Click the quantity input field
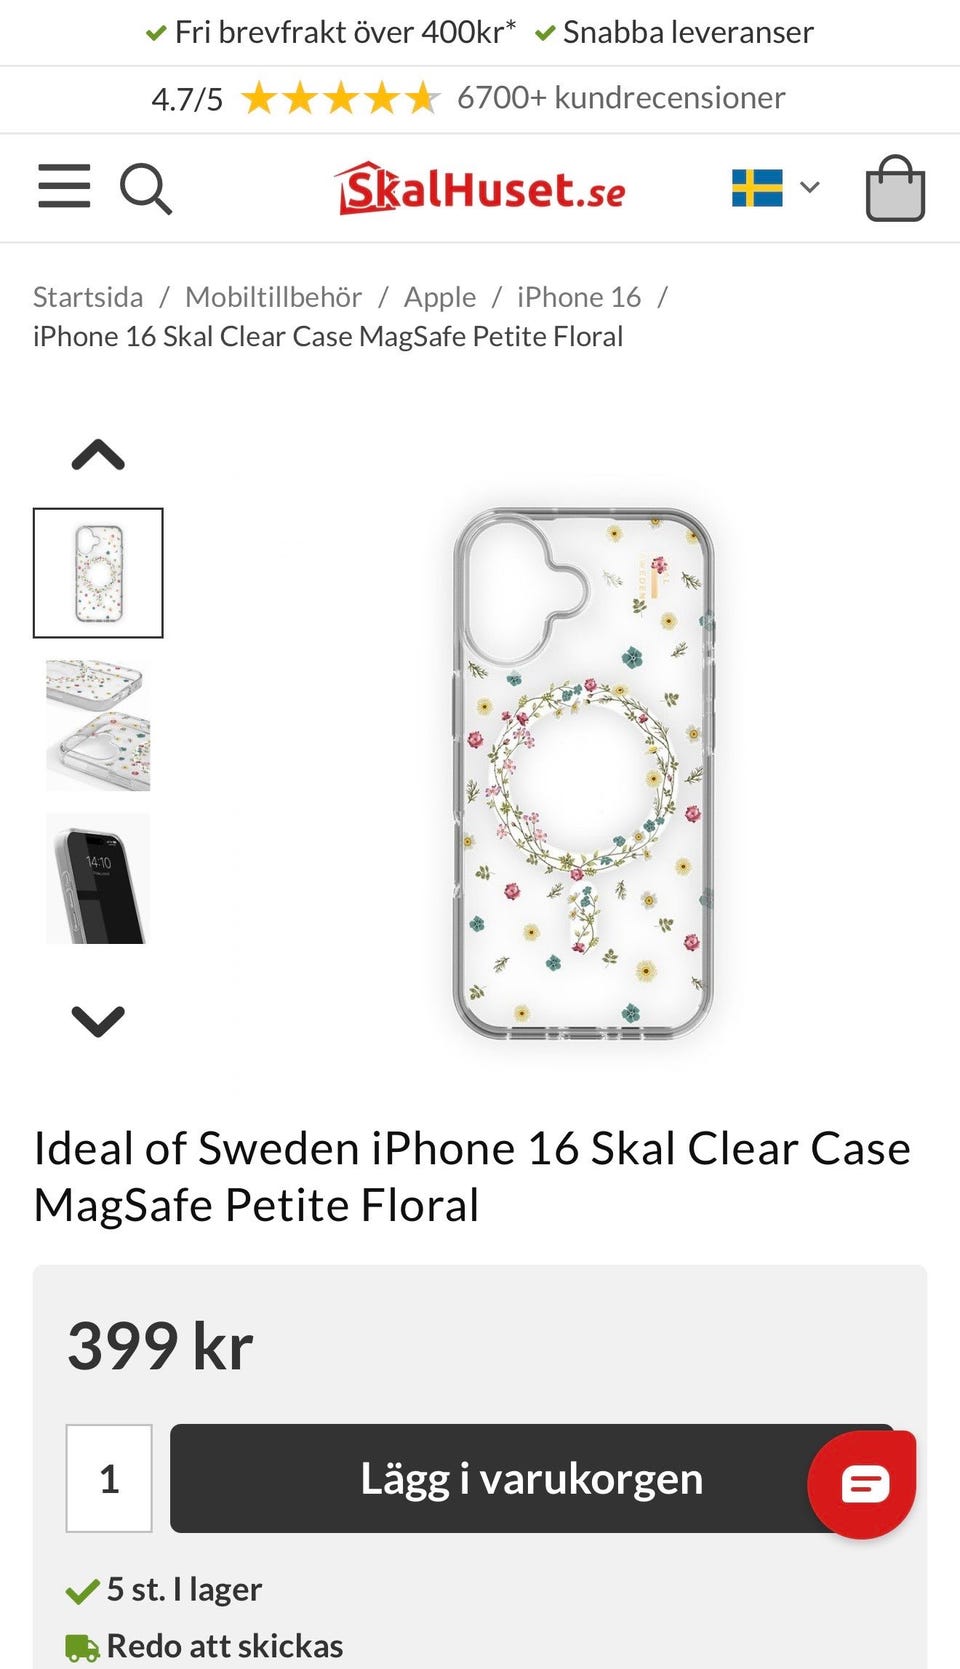This screenshot has height=1669, width=960. coord(109,1478)
